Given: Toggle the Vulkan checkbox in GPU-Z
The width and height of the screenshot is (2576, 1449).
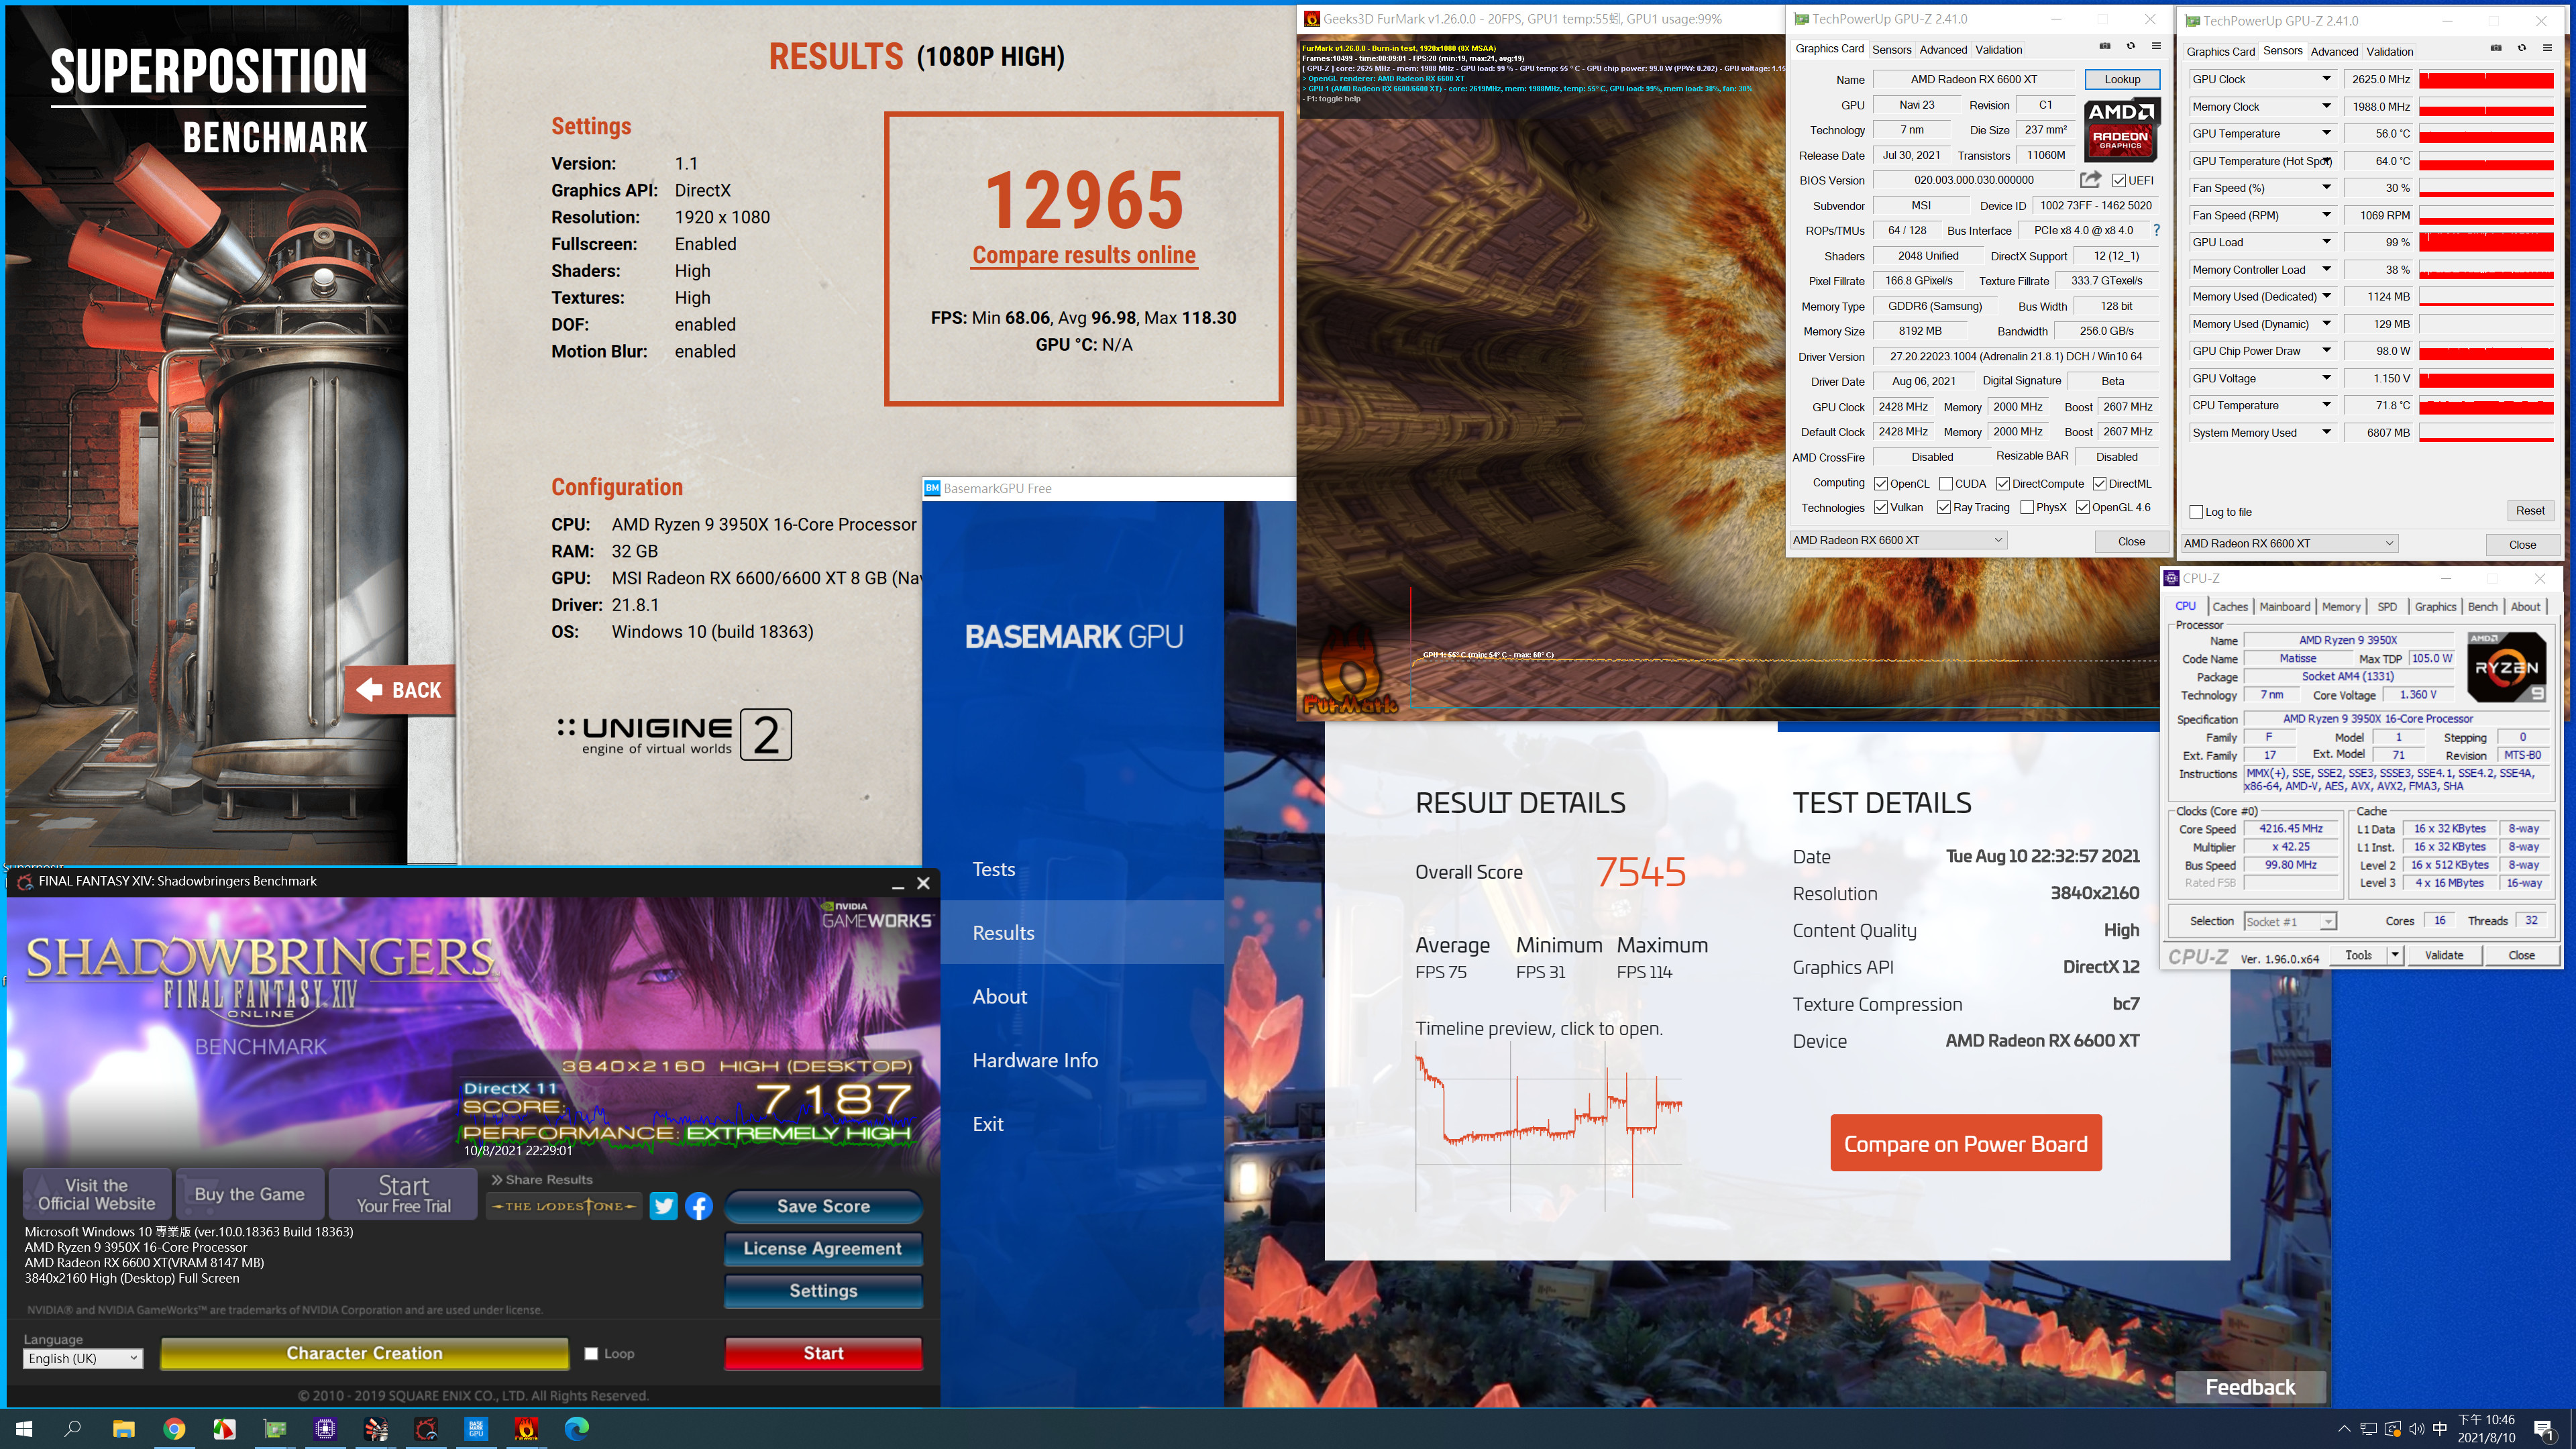Looking at the screenshot, I should click(1881, 508).
